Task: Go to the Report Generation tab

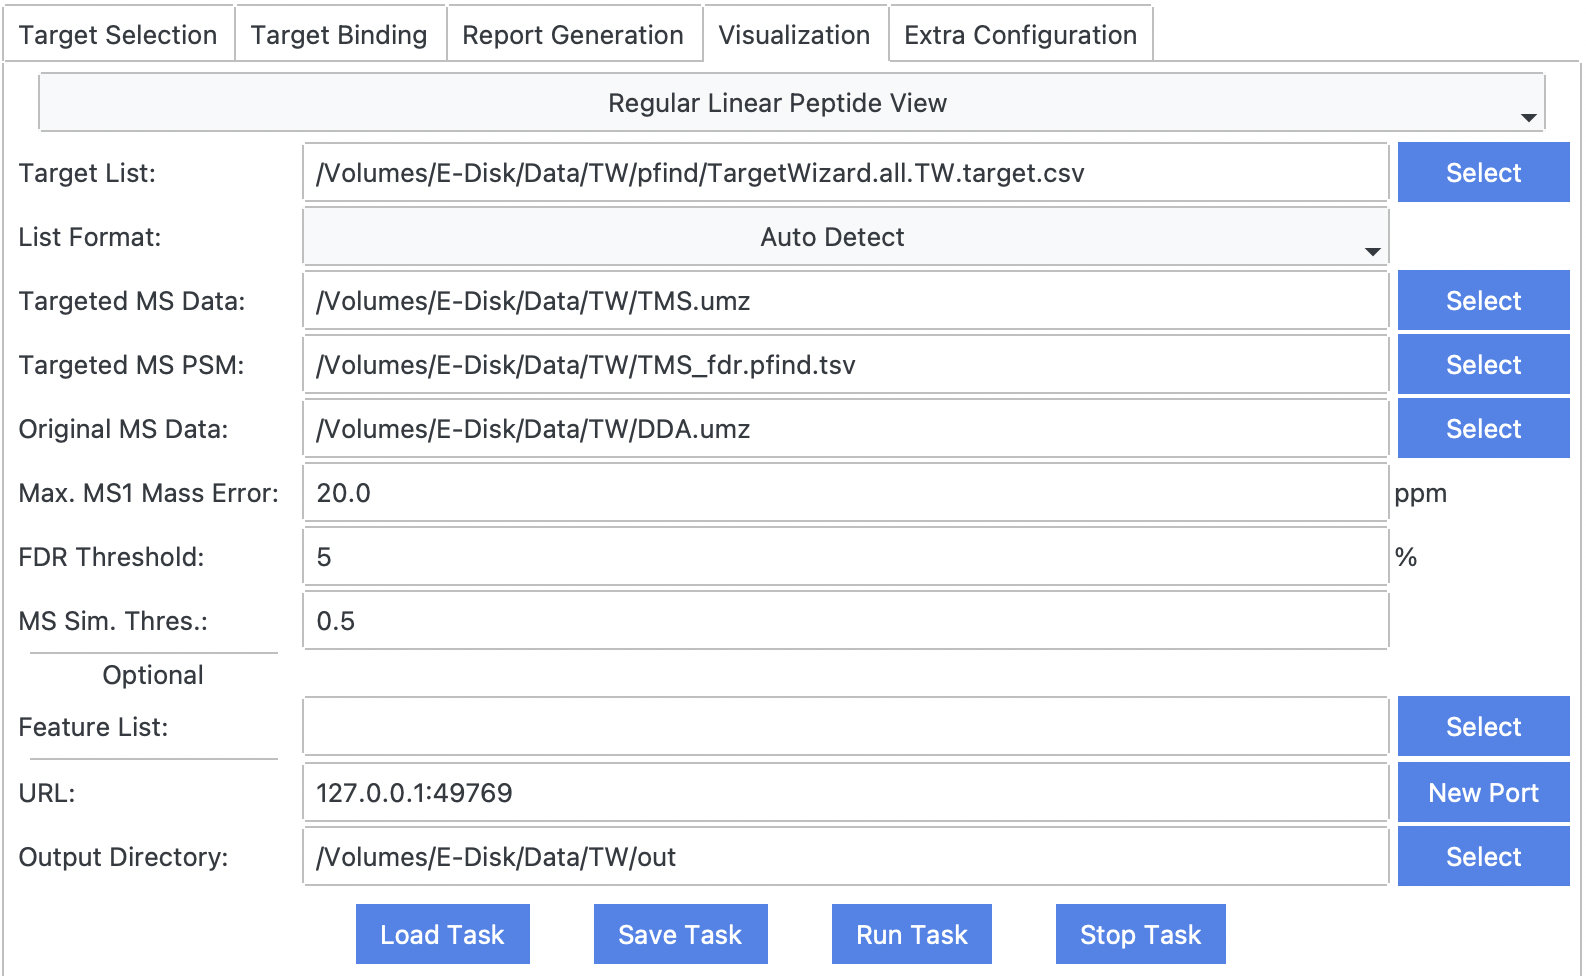Action: (x=573, y=35)
